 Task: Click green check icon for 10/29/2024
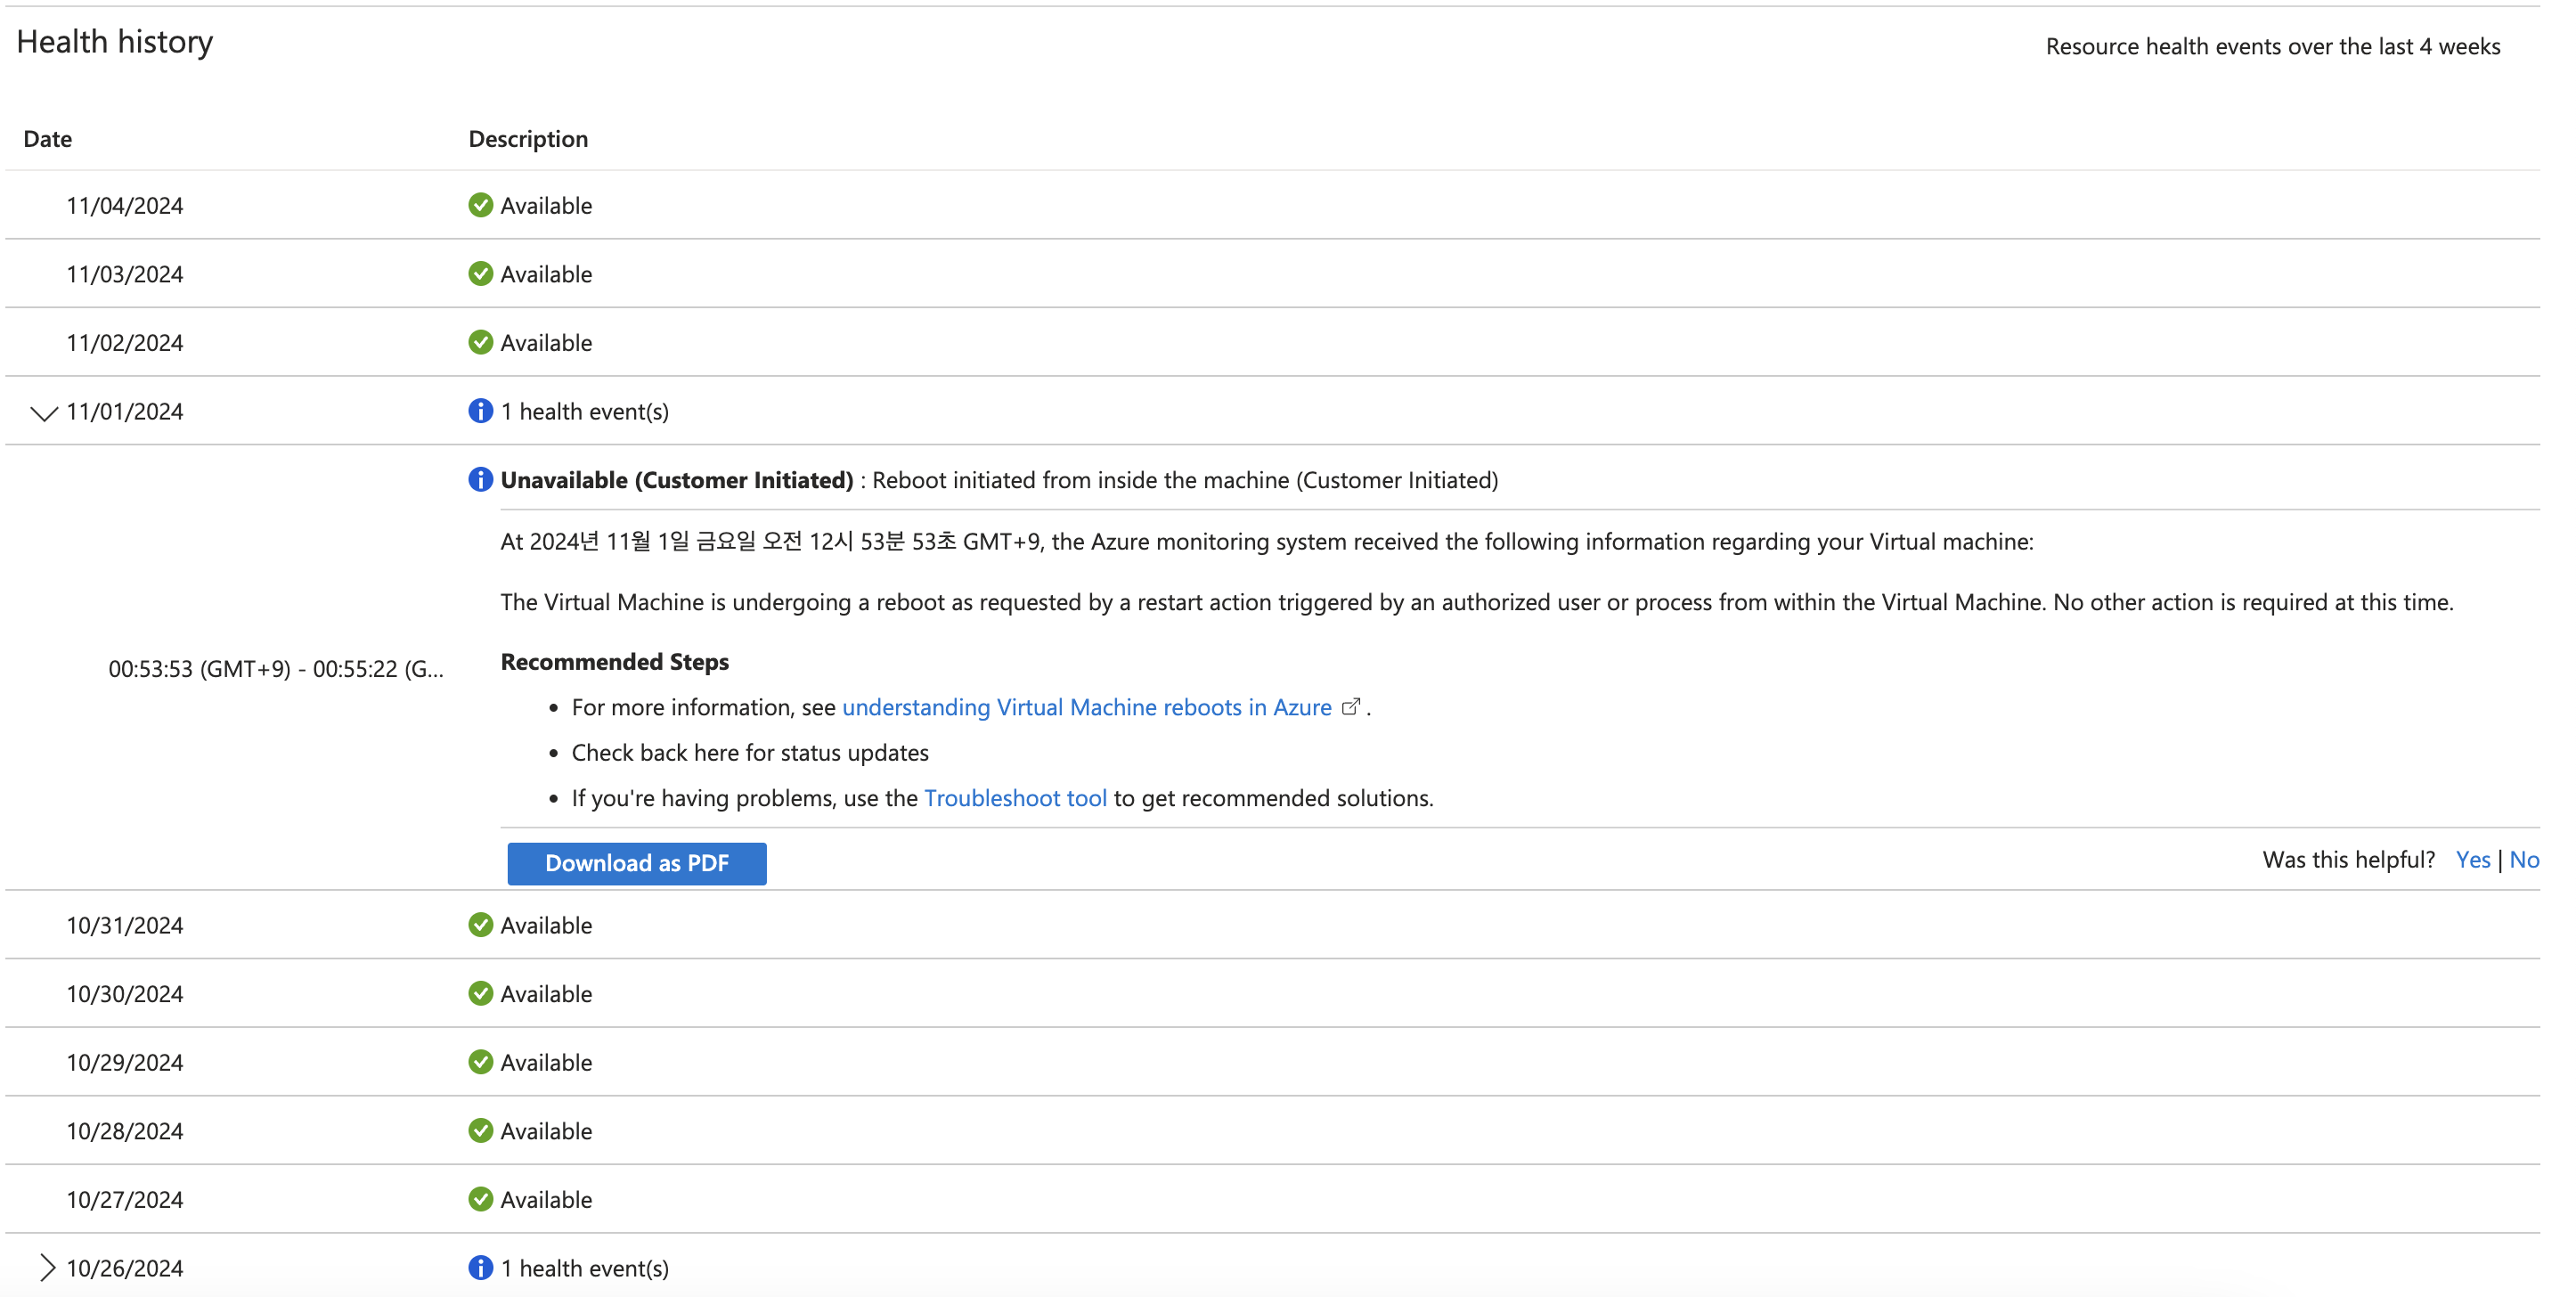[481, 1062]
